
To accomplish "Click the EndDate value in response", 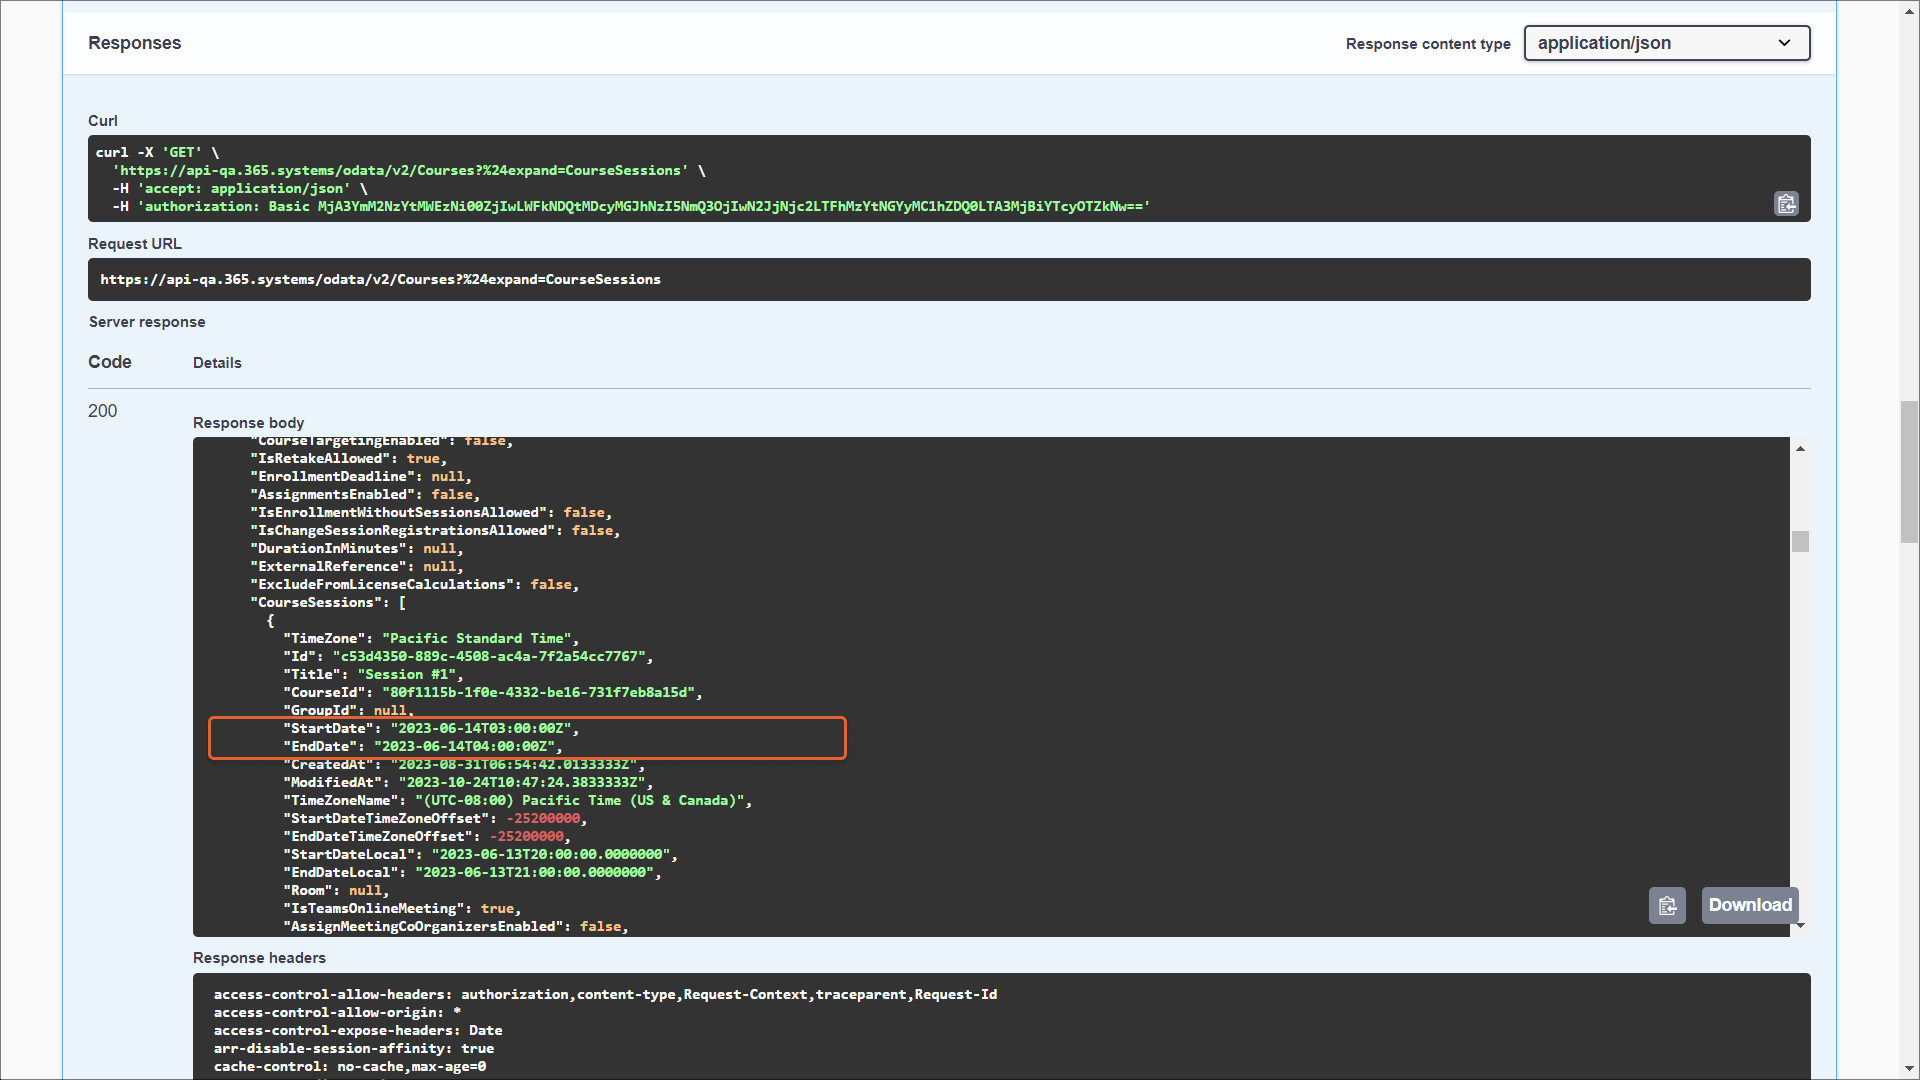I will tap(465, 747).
